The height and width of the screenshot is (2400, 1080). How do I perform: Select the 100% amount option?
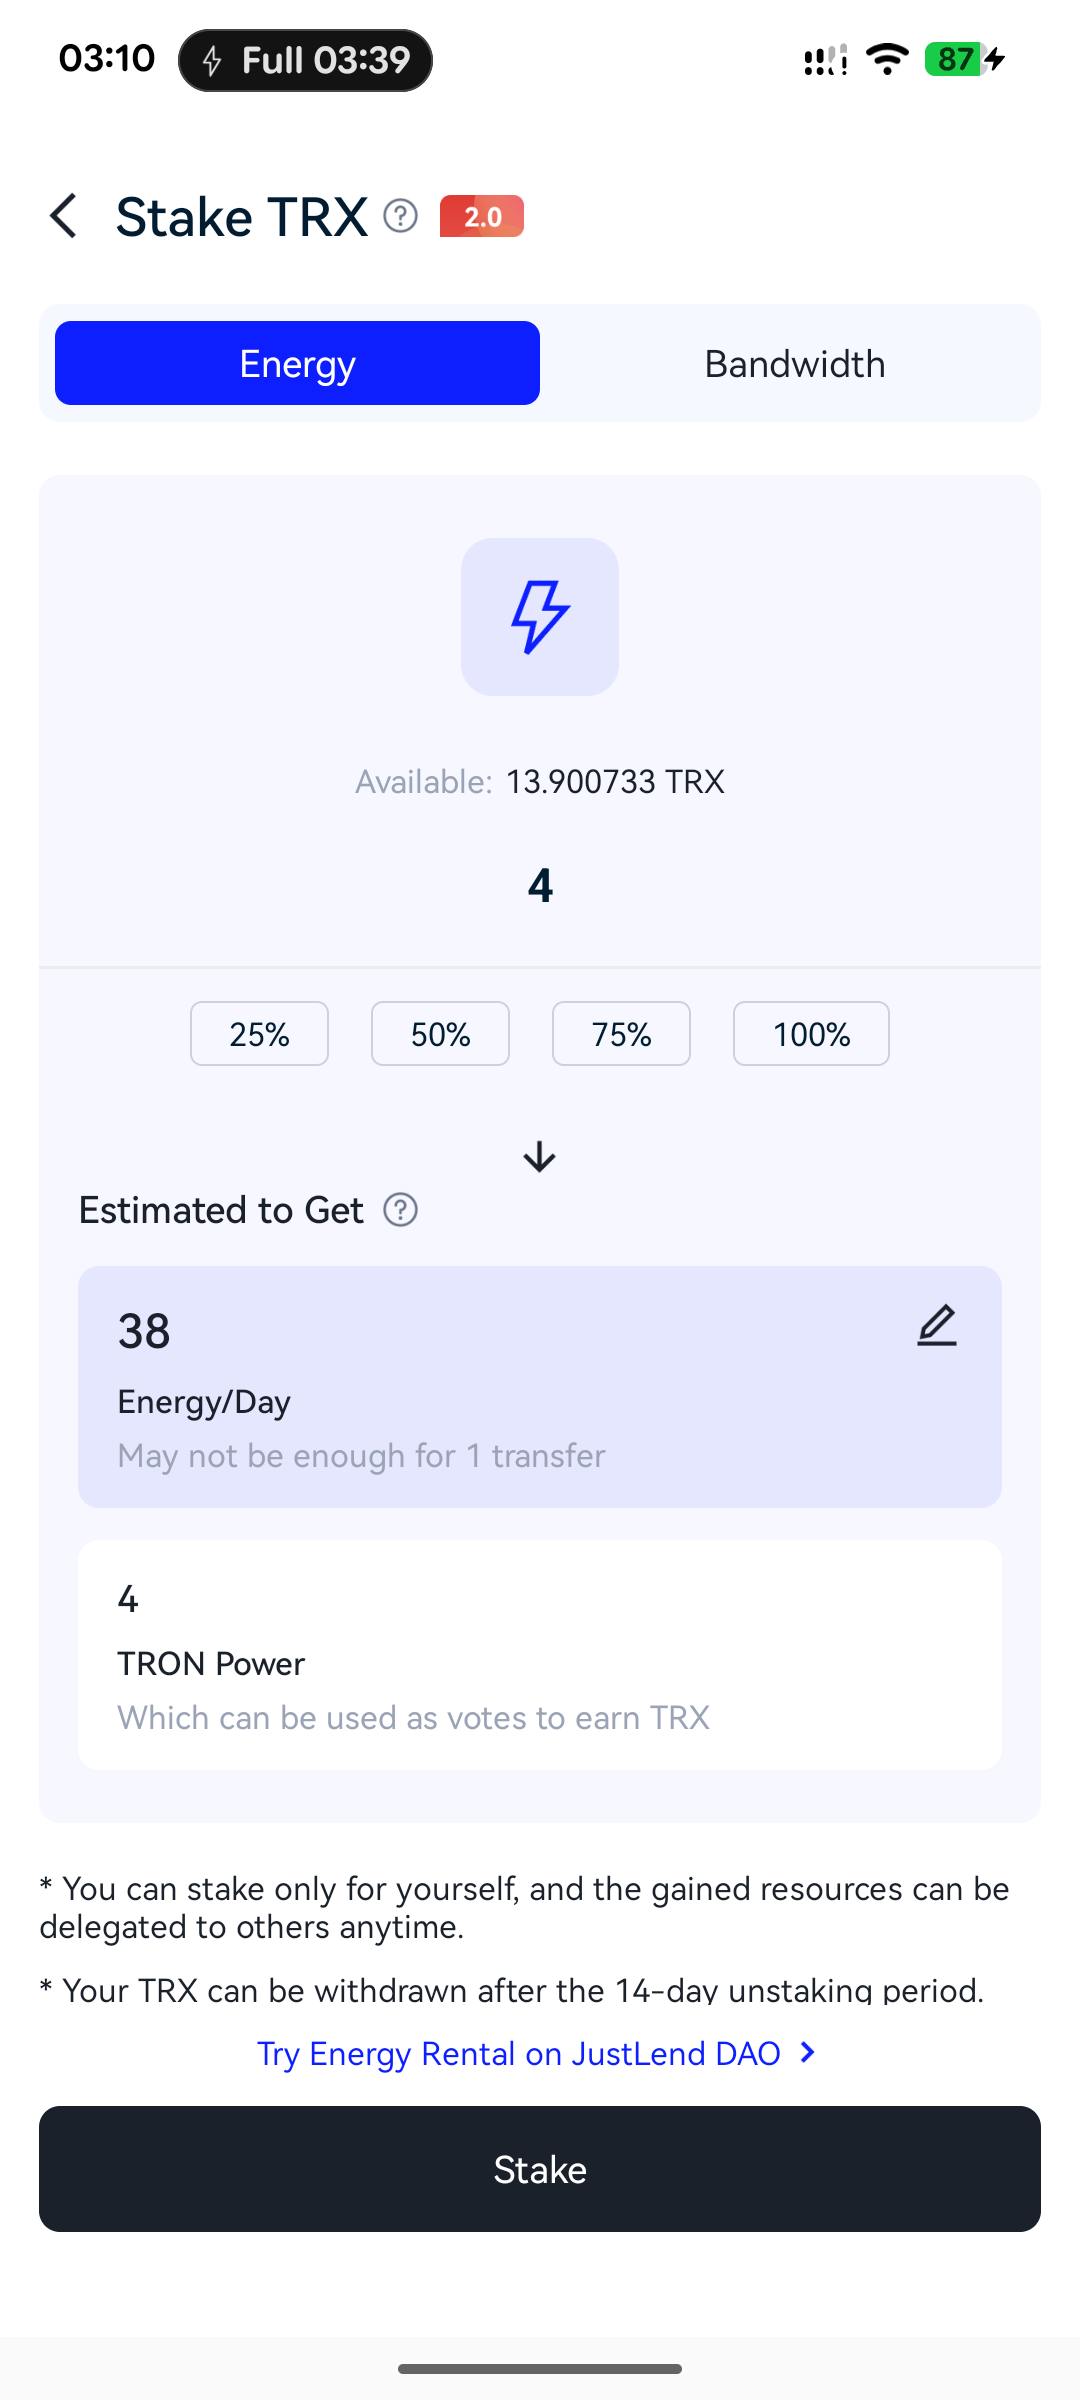tap(811, 1034)
